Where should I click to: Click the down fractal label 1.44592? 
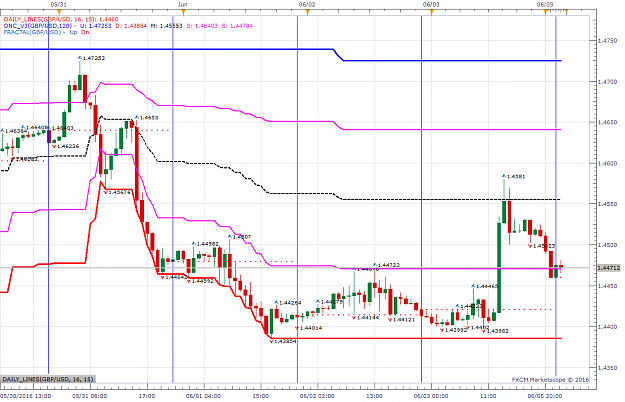coord(202,281)
